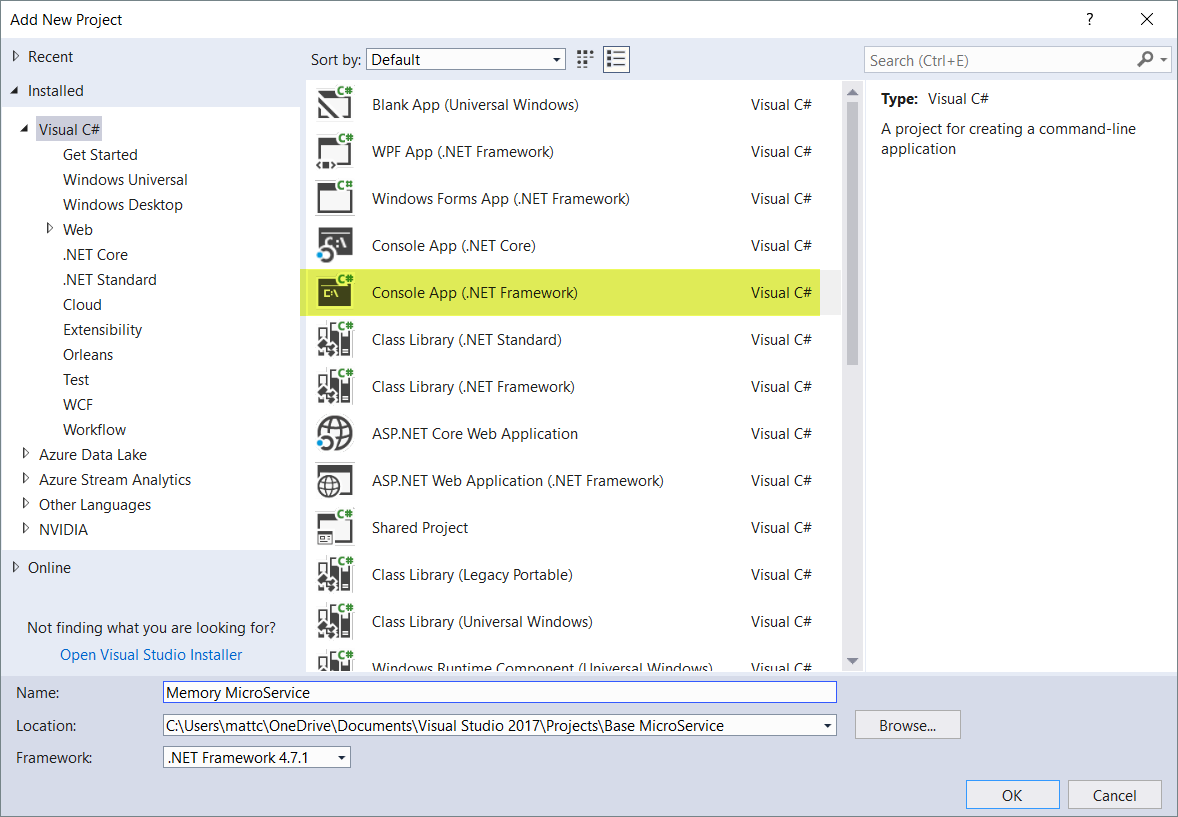Click the Console App (.NET Core) template icon
1178x817 pixels.
pyautogui.click(x=335, y=246)
